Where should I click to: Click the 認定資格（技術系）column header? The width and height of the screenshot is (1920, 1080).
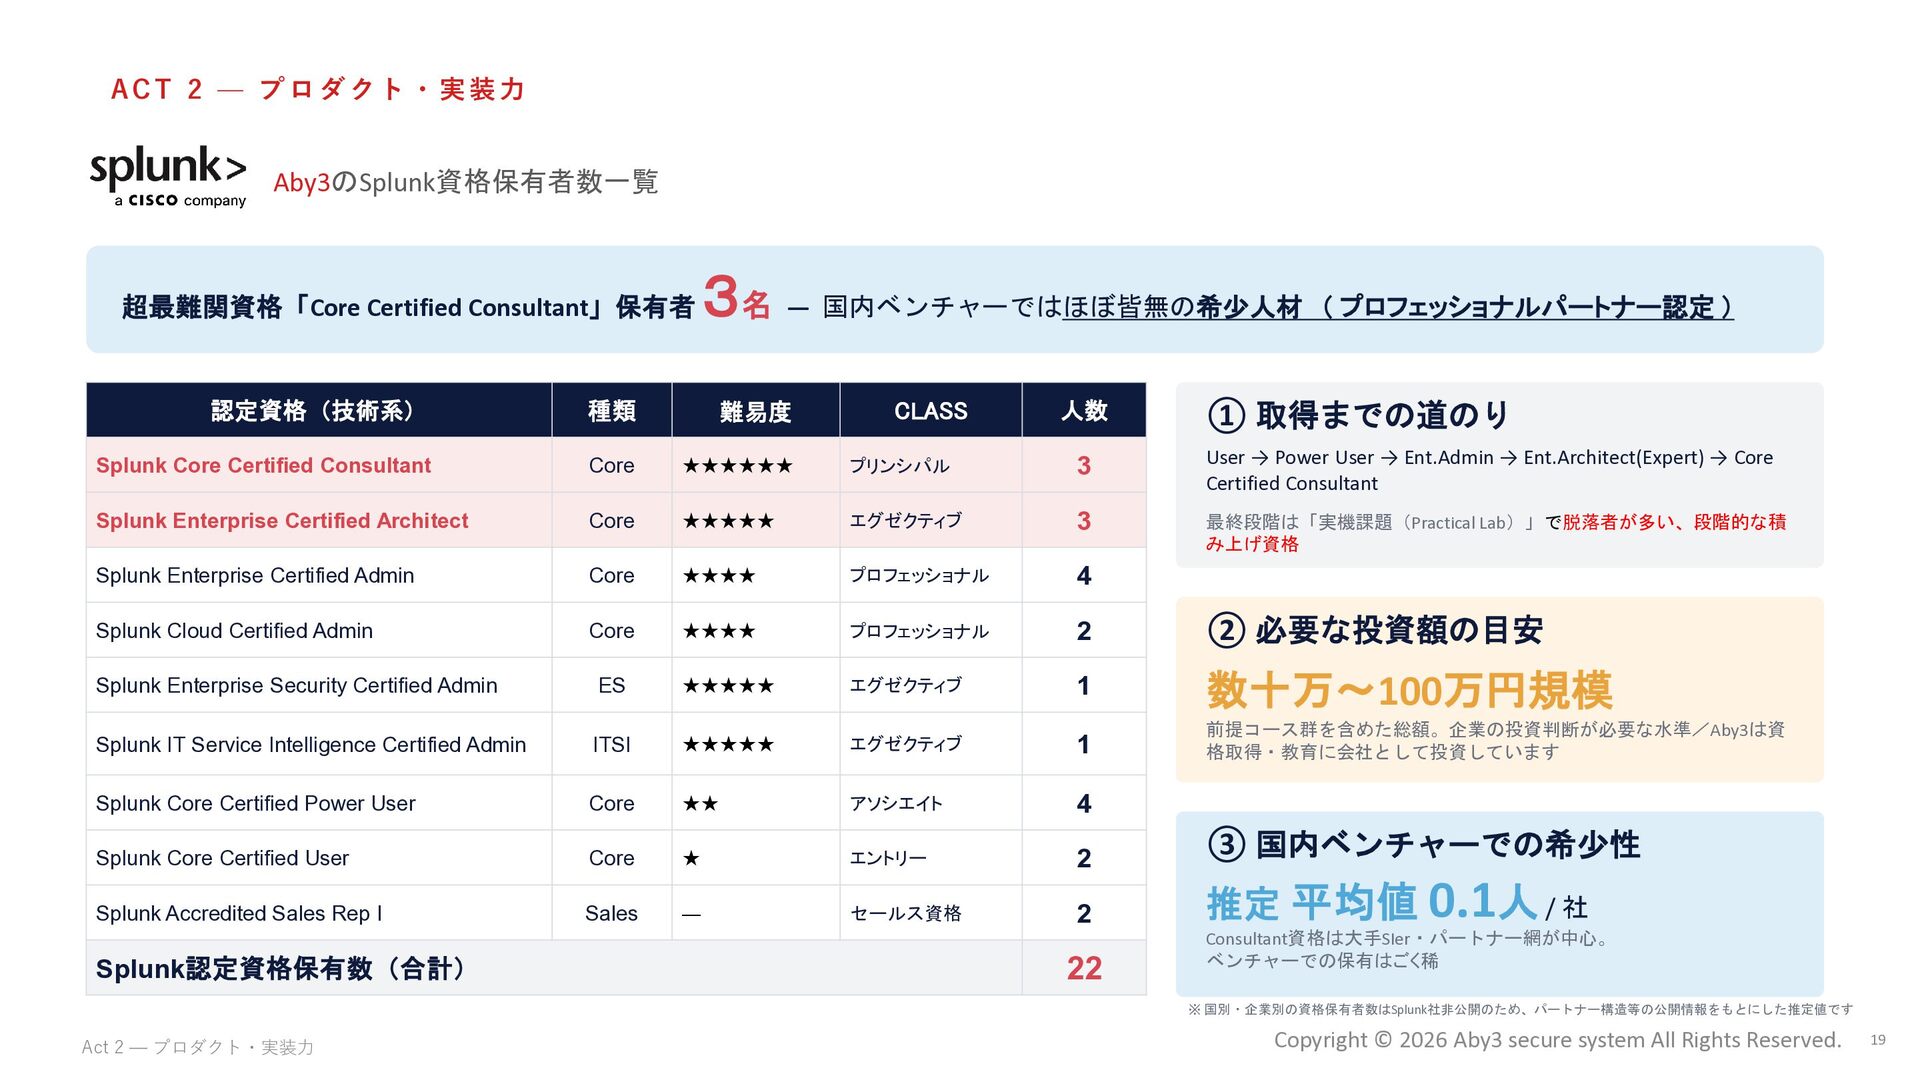[319, 410]
